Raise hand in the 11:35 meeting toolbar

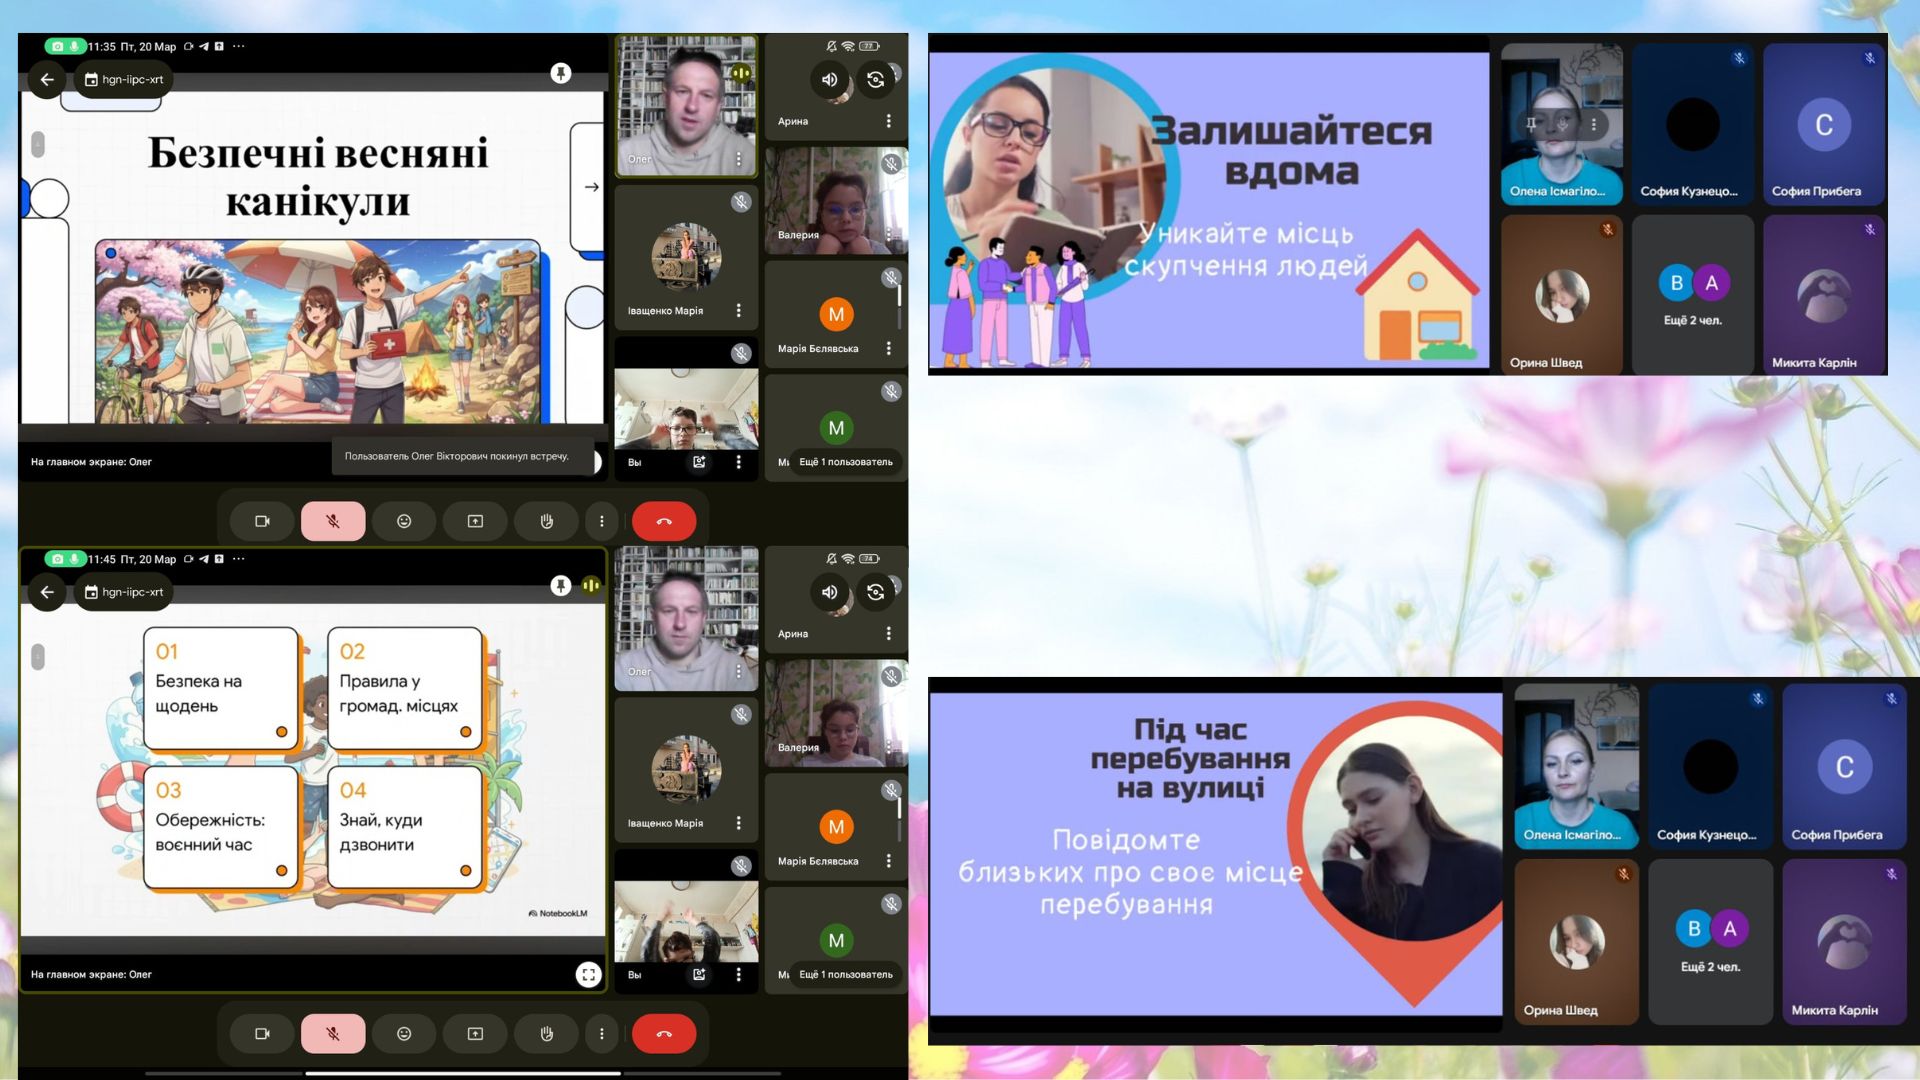point(546,521)
